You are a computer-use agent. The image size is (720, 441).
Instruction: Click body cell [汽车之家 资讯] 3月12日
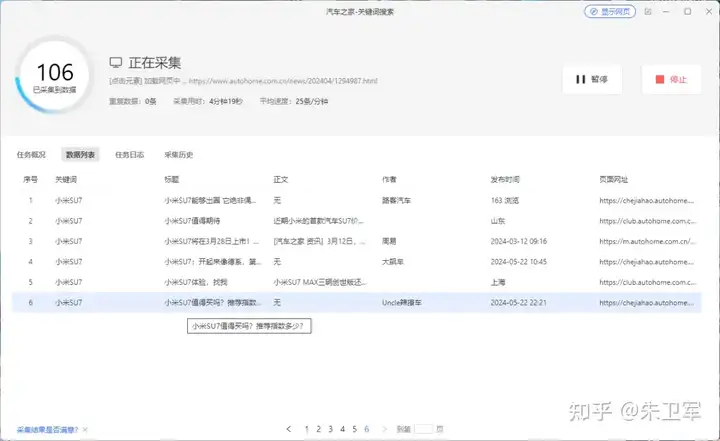pos(319,242)
